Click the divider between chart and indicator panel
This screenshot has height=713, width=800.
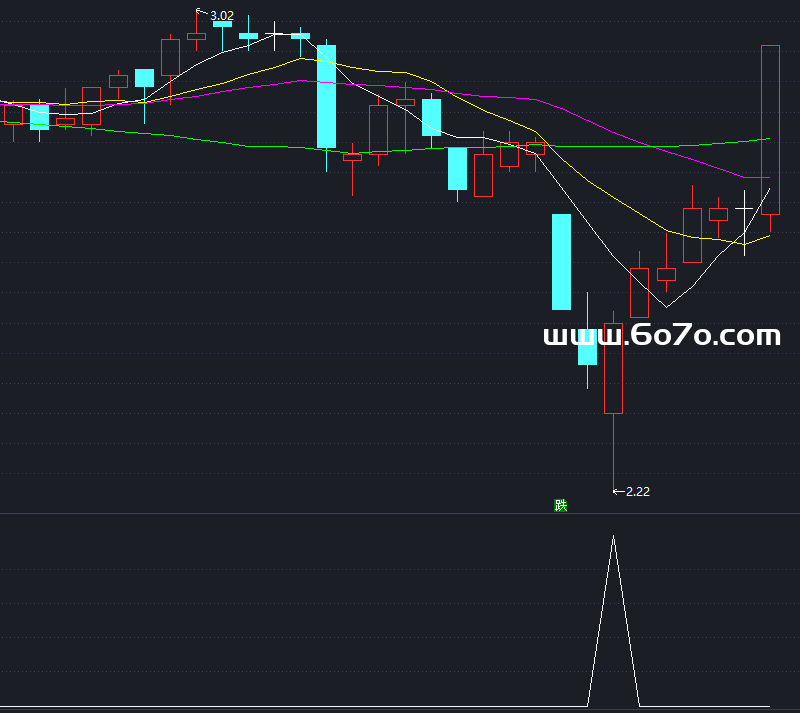pos(400,514)
